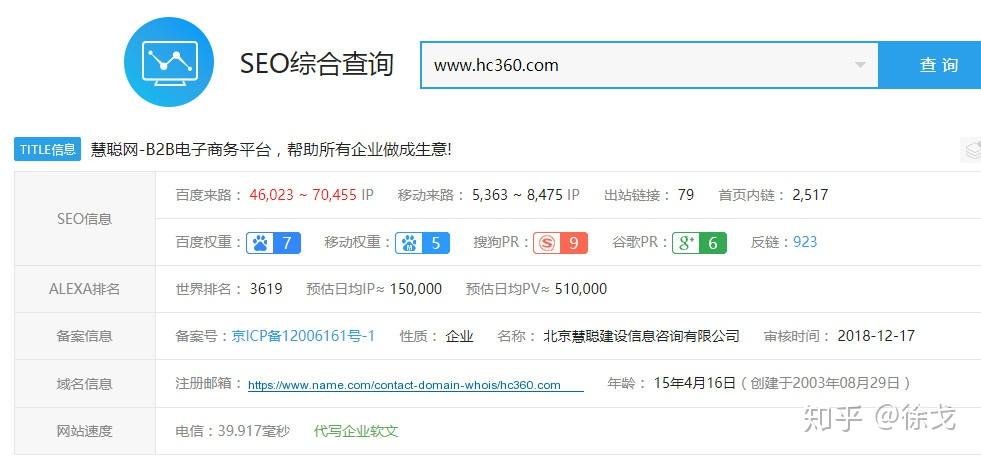Screen dimensions: 981x457
Task: Click the domain age 15年4月16日
Action: [694, 383]
